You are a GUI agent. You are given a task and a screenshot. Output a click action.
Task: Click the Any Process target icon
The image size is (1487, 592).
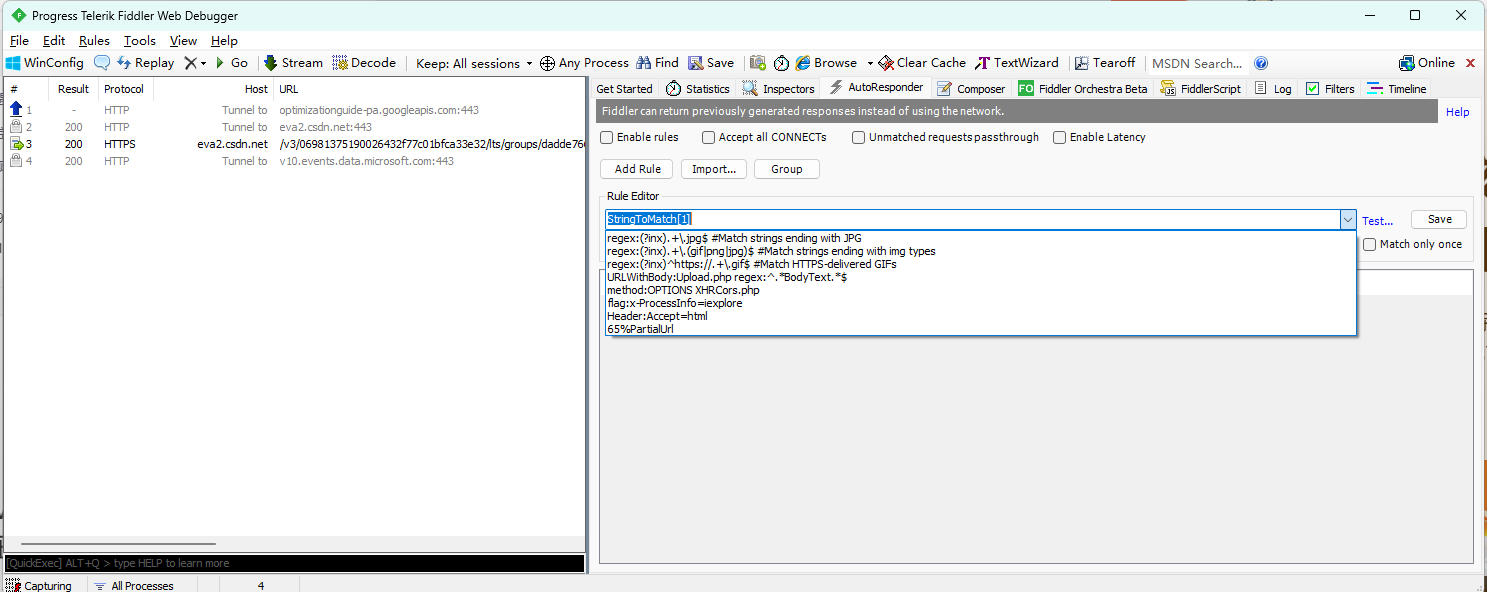click(547, 63)
